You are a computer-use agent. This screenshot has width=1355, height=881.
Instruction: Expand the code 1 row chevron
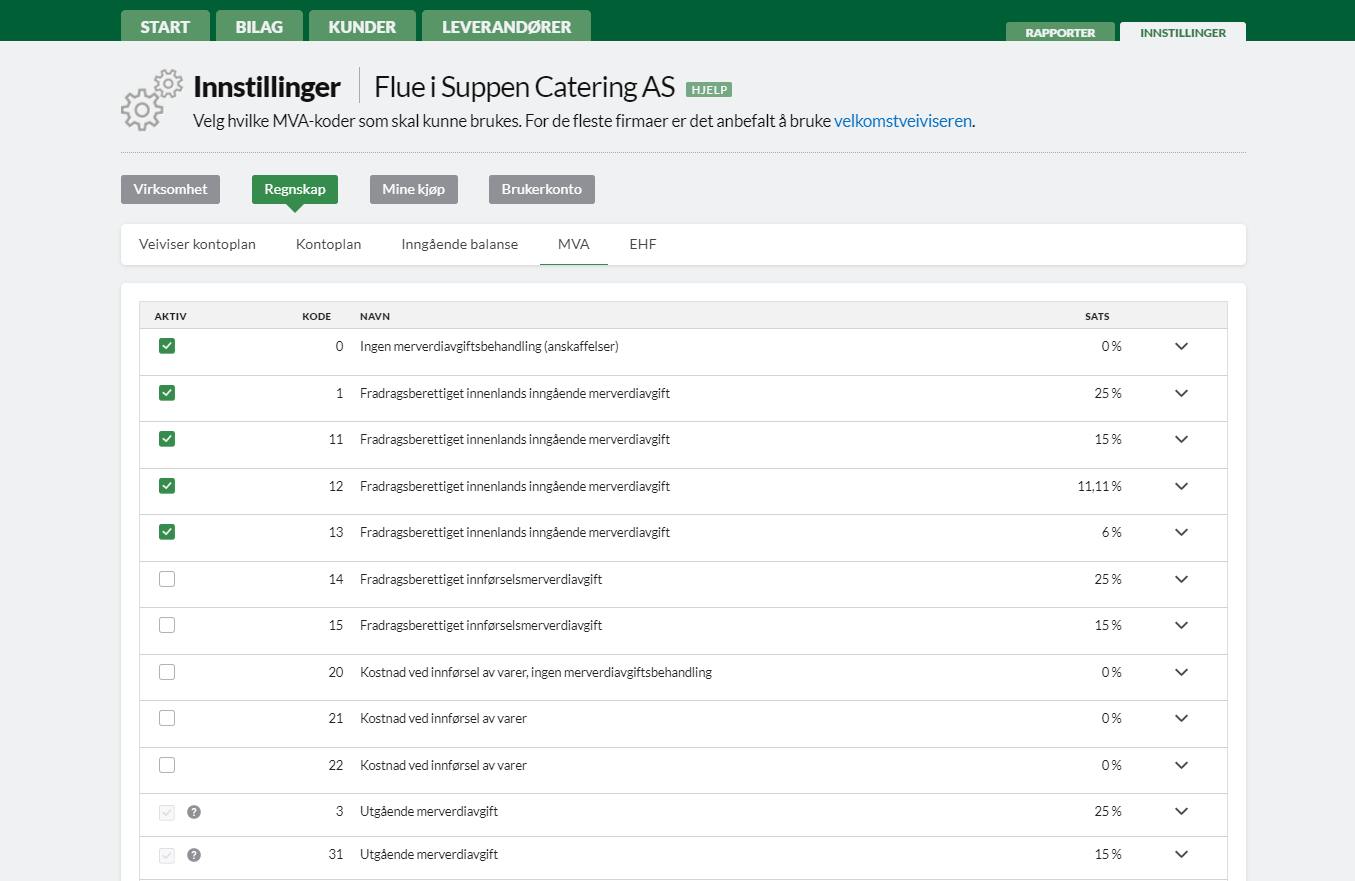pos(1181,393)
